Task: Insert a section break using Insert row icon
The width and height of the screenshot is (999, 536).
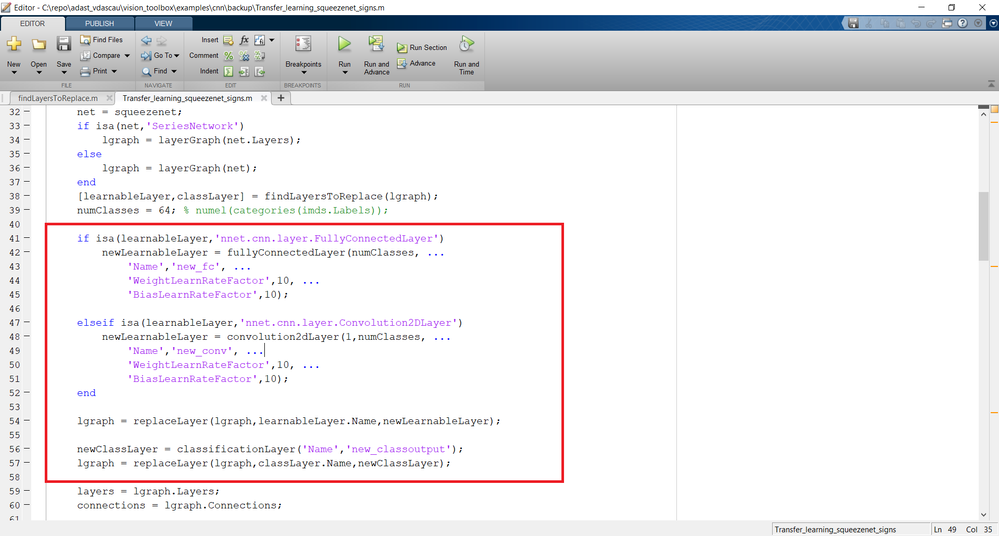Action: pyautogui.click(x=228, y=40)
